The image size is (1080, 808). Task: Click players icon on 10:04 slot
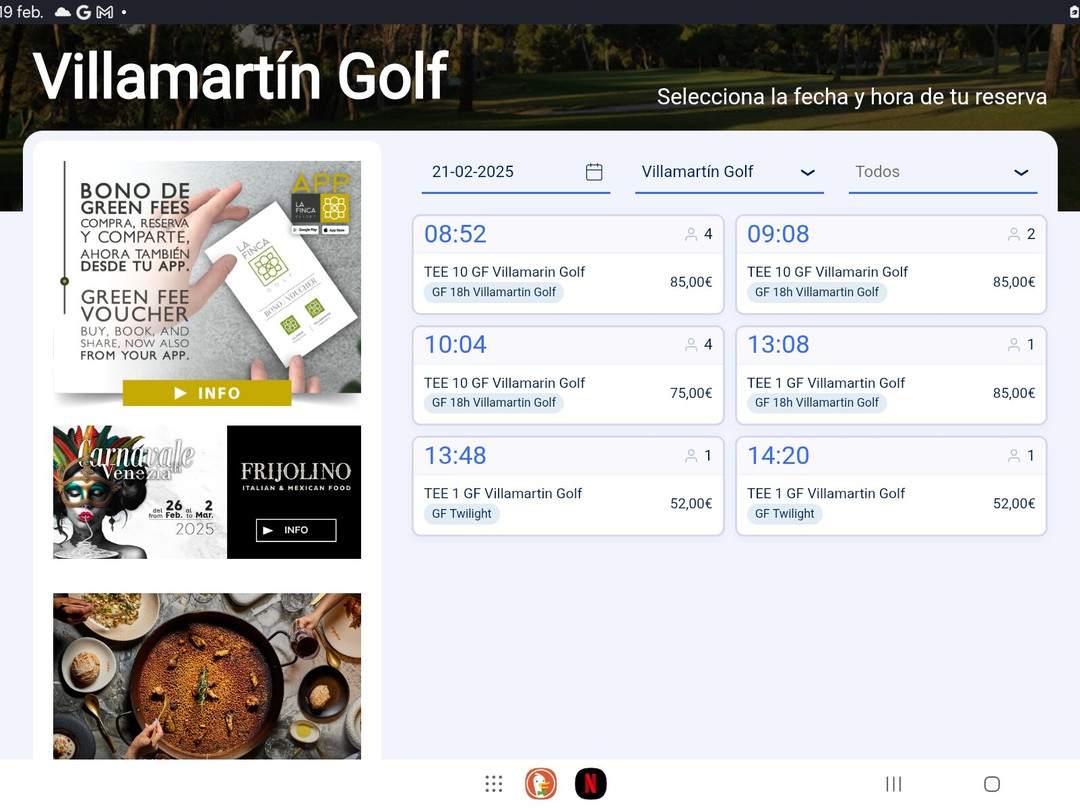(691, 344)
